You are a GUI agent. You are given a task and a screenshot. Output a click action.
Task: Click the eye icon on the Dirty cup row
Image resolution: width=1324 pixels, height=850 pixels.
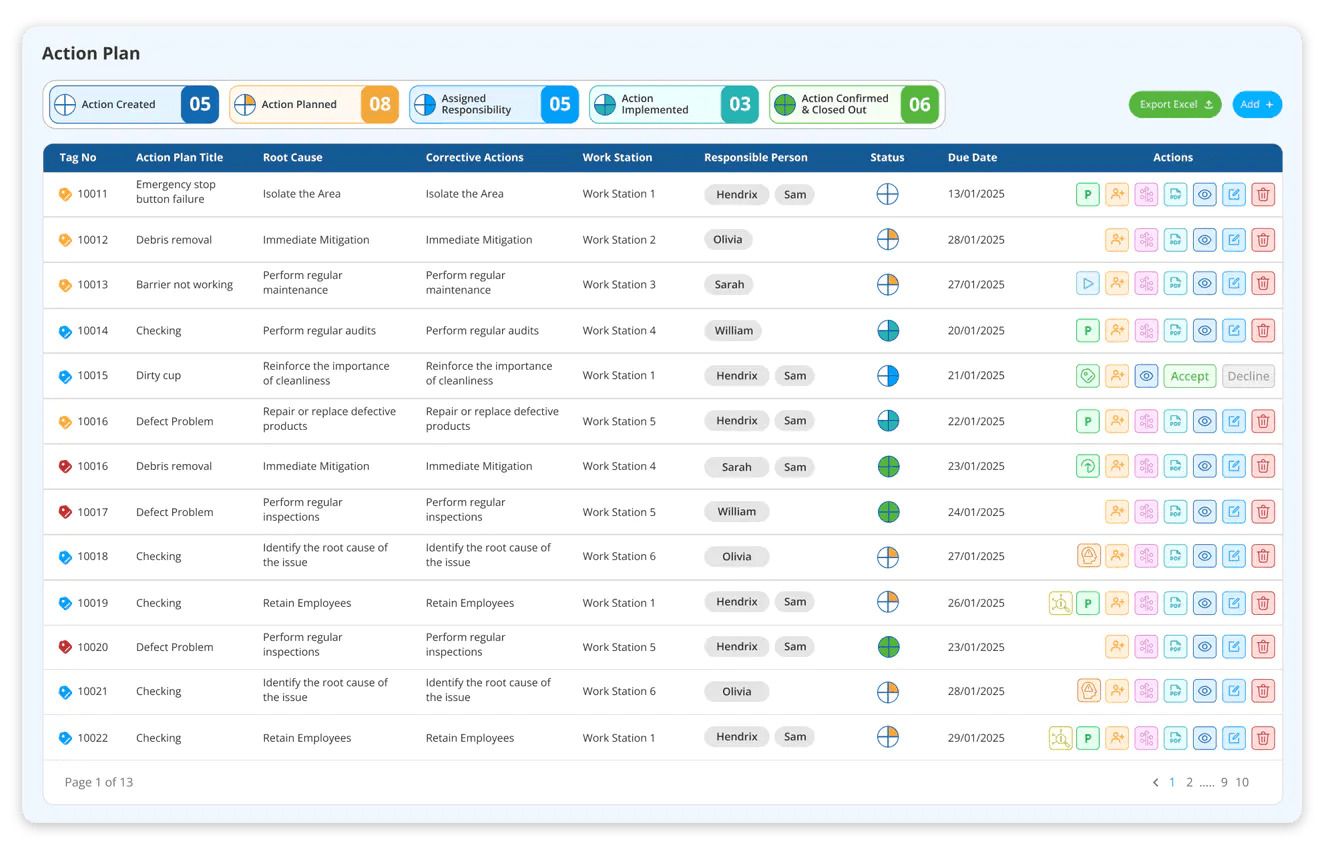1146,375
